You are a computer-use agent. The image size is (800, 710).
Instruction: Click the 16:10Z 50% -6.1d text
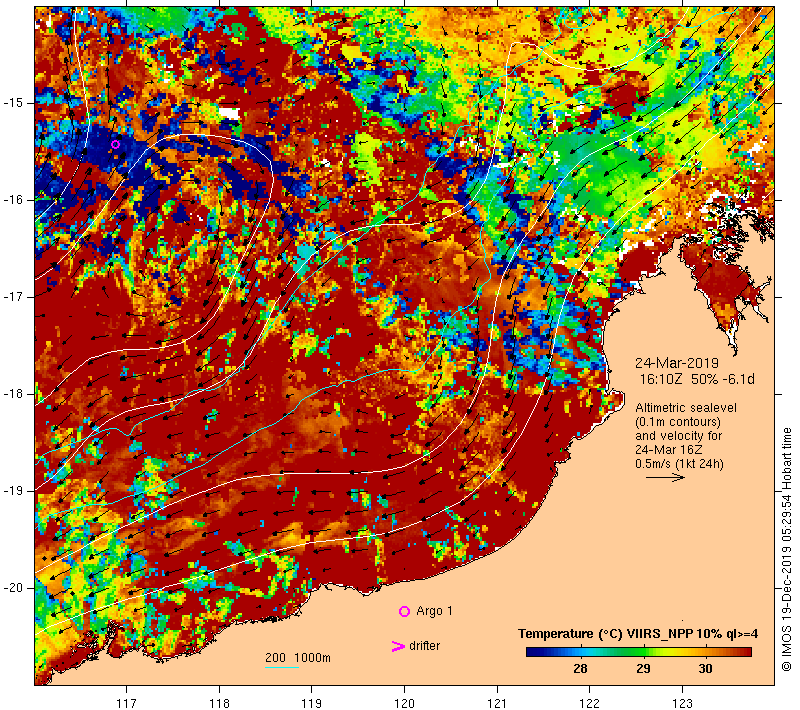(x=697, y=379)
